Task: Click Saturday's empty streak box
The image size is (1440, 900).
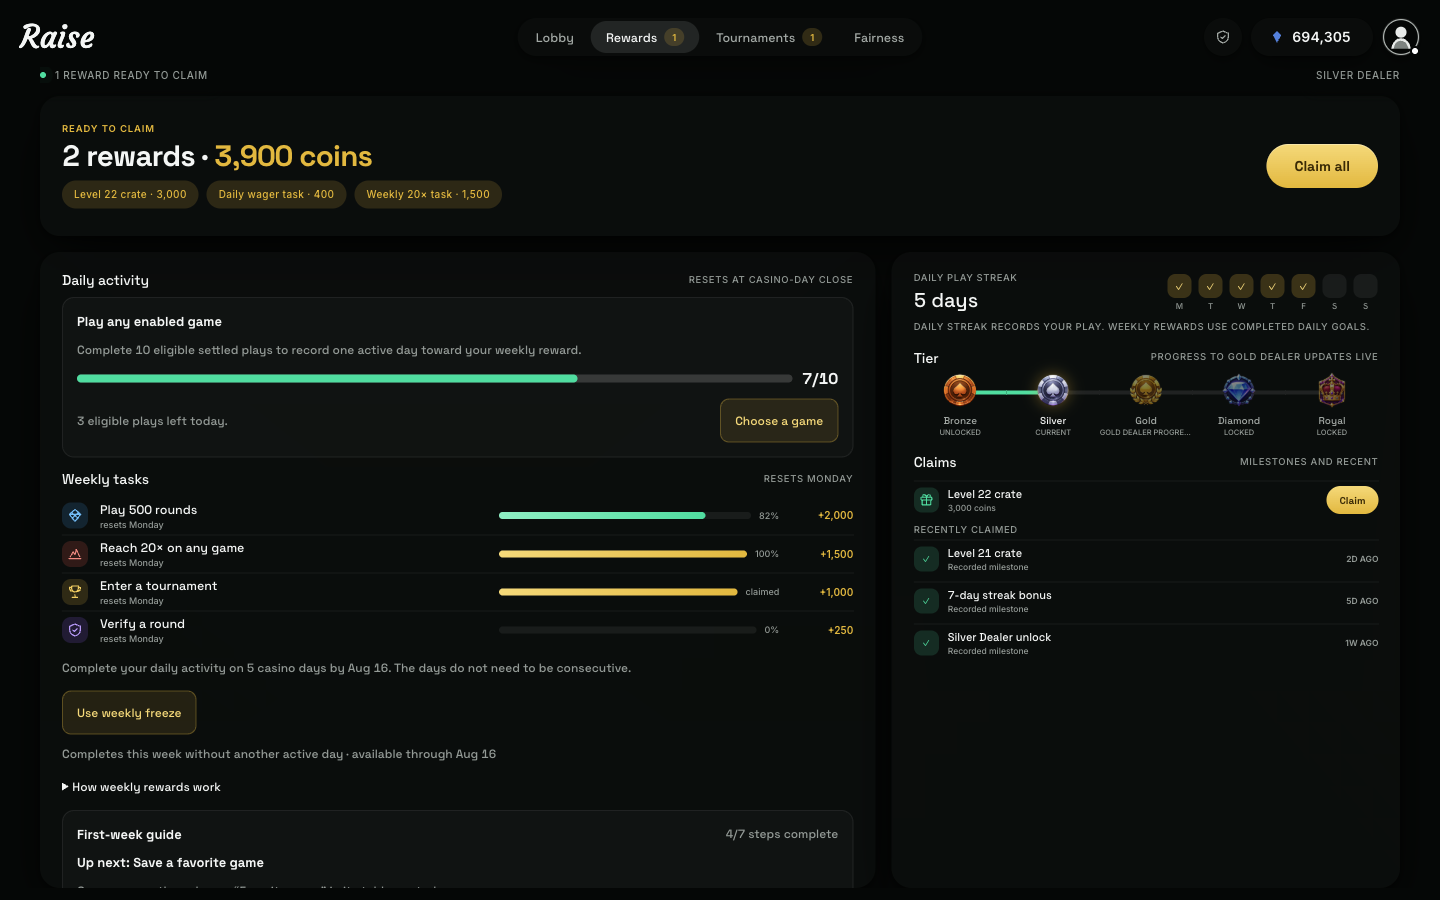Action: coord(1334,286)
